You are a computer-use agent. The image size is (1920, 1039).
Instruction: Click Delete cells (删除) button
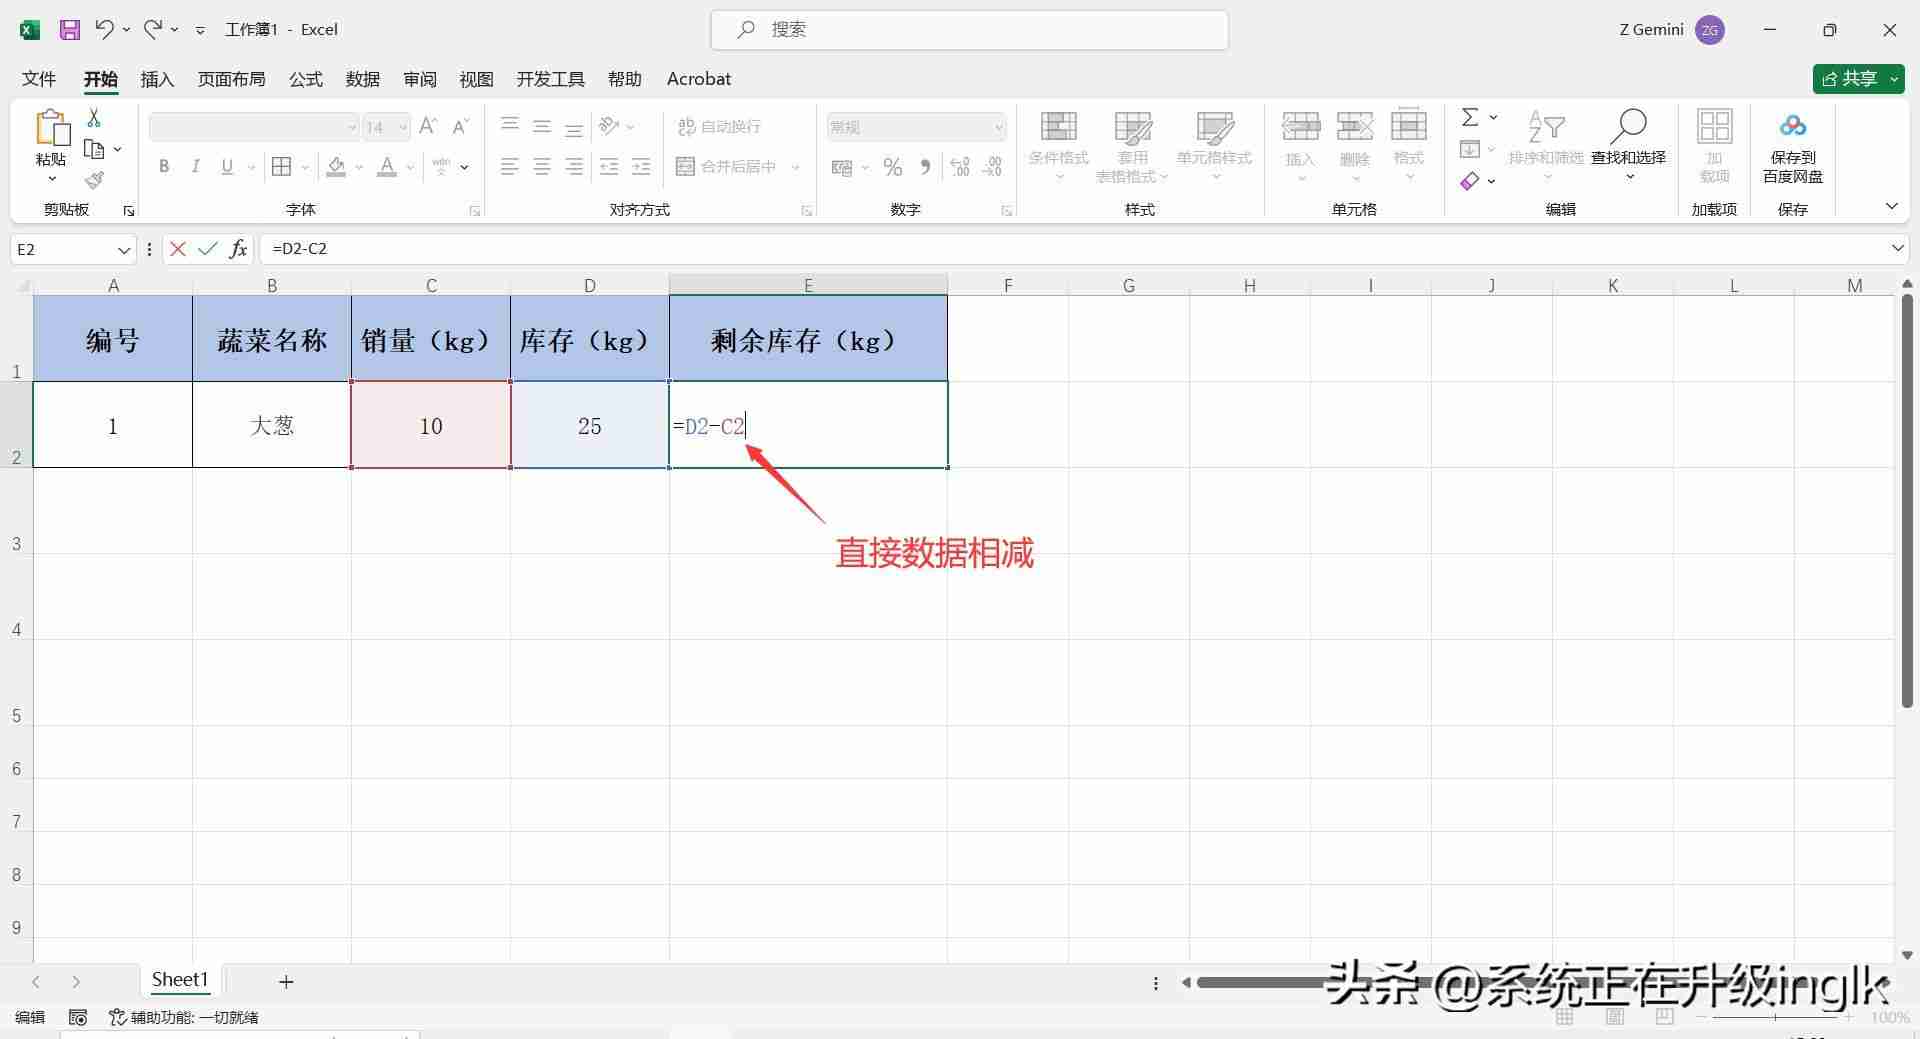tap(1354, 145)
